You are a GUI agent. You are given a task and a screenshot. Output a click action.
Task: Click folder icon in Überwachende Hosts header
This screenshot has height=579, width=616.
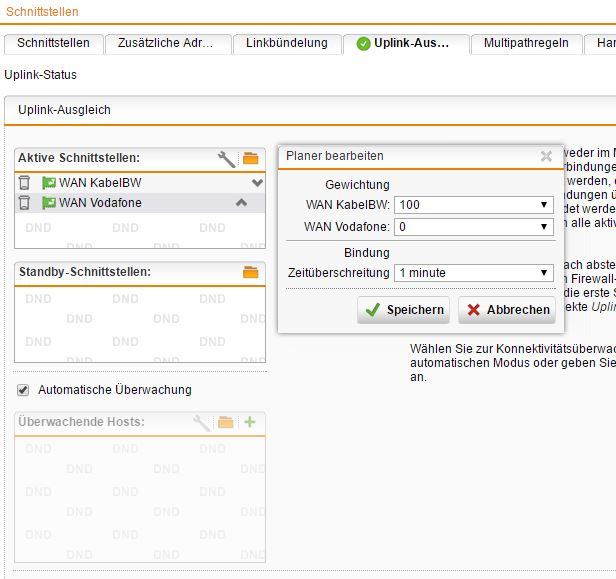(x=226, y=422)
